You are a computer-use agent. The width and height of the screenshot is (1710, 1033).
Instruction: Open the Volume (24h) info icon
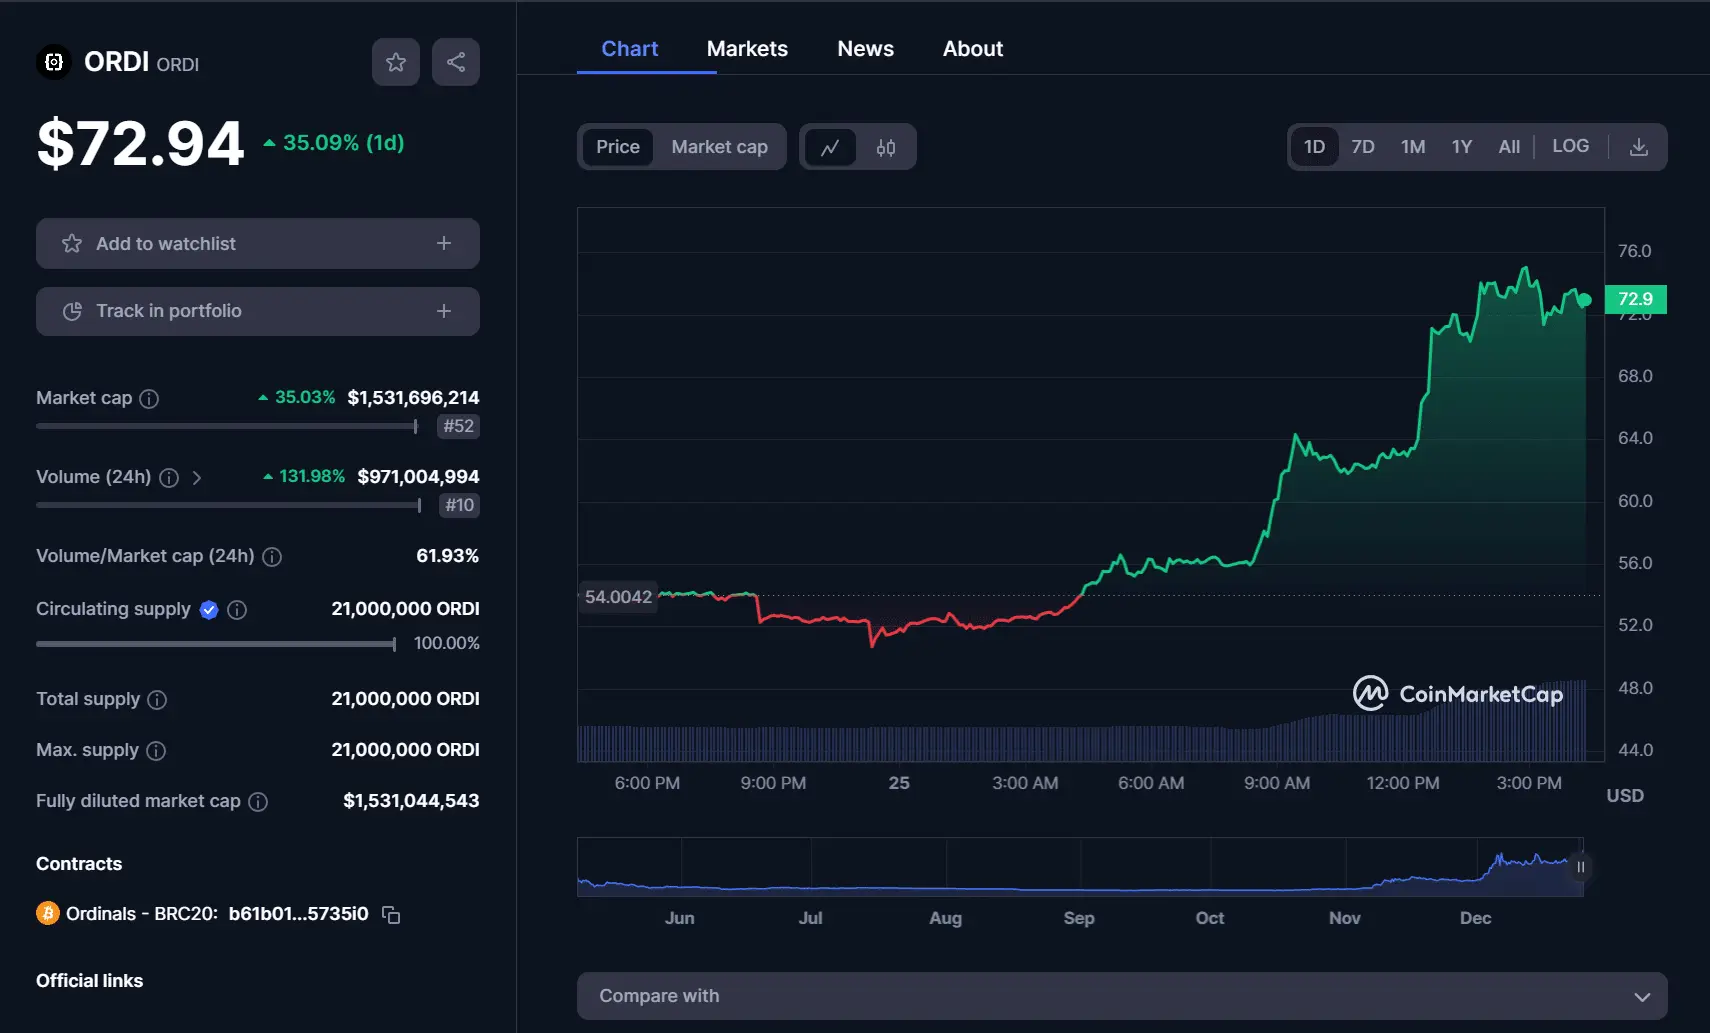coord(169,478)
